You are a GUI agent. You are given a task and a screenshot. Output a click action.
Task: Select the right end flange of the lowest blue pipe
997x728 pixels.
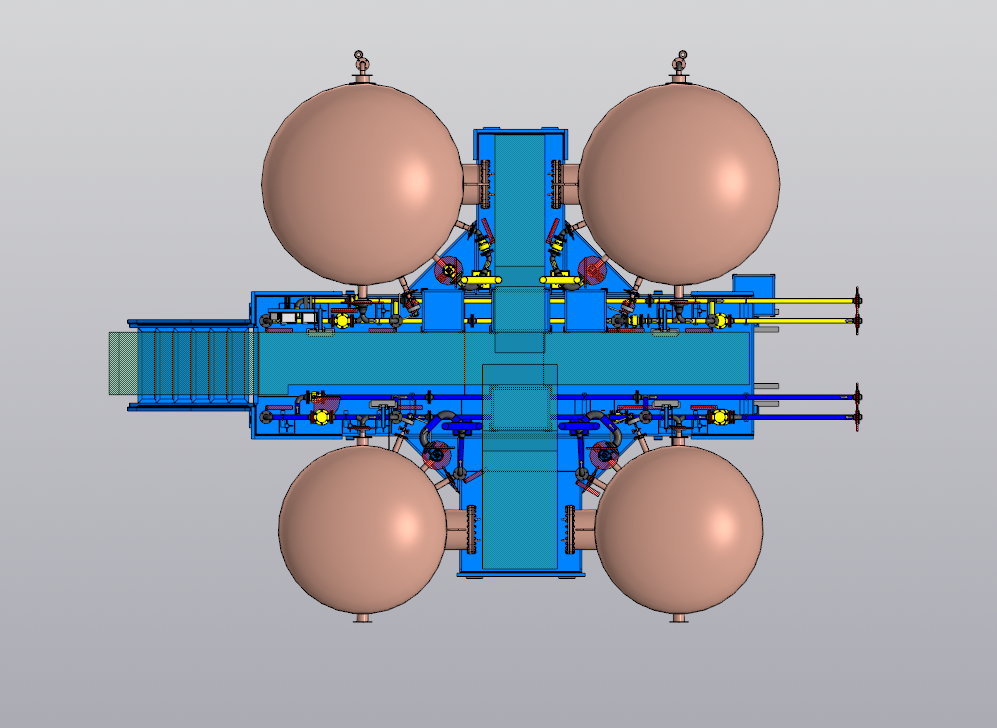857,416
